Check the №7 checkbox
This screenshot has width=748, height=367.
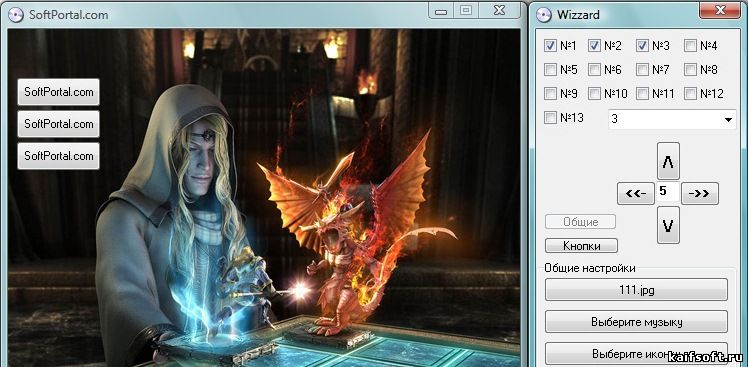[x=643, y=70]
